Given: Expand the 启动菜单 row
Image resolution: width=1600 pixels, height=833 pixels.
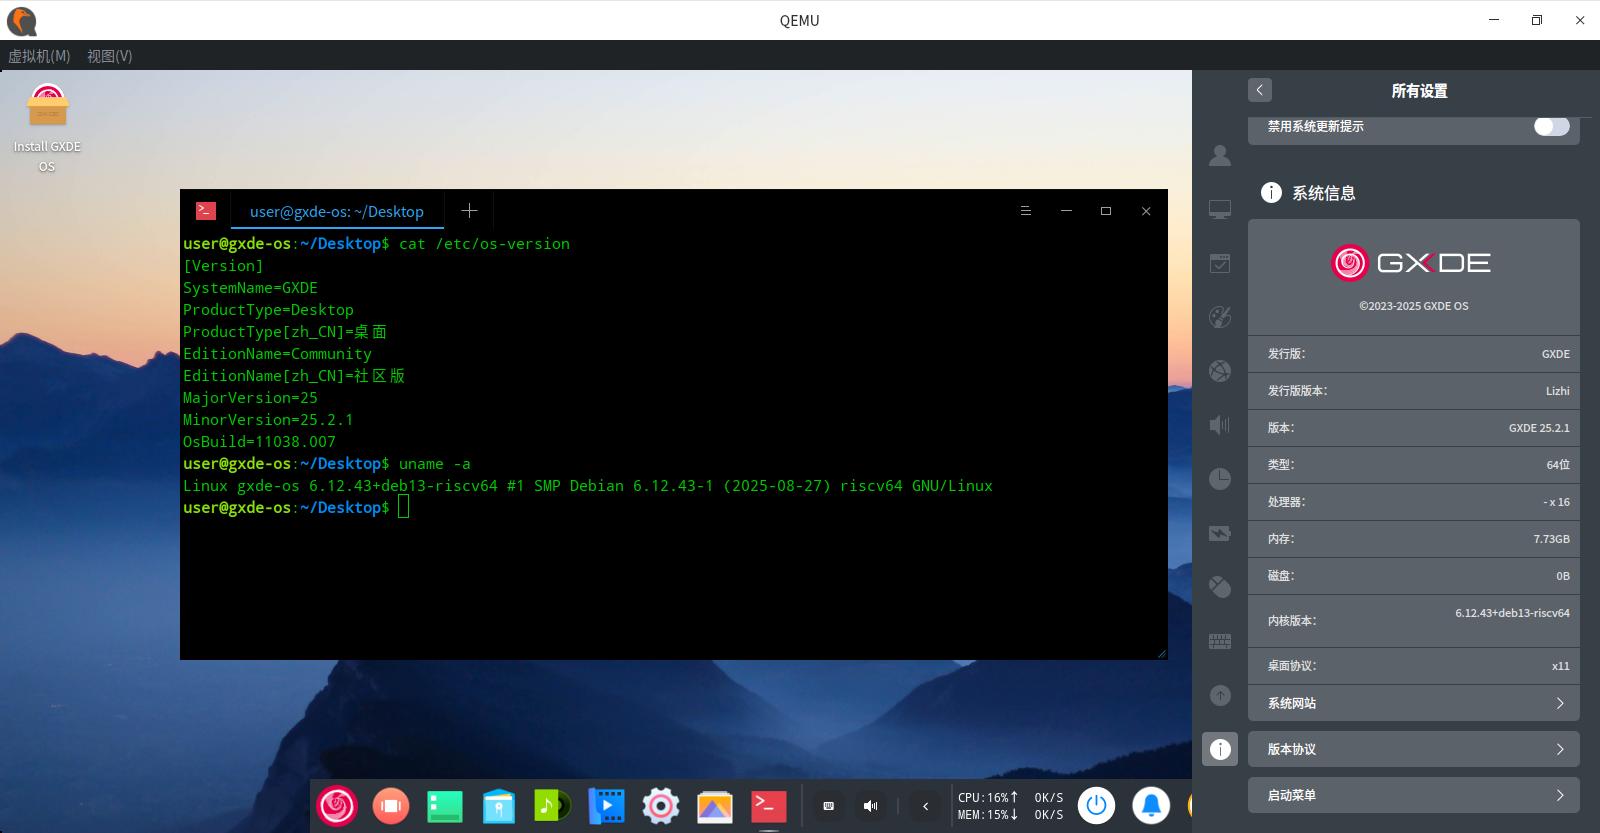Looking at the screenshot, I should [x=1414, y=795].
